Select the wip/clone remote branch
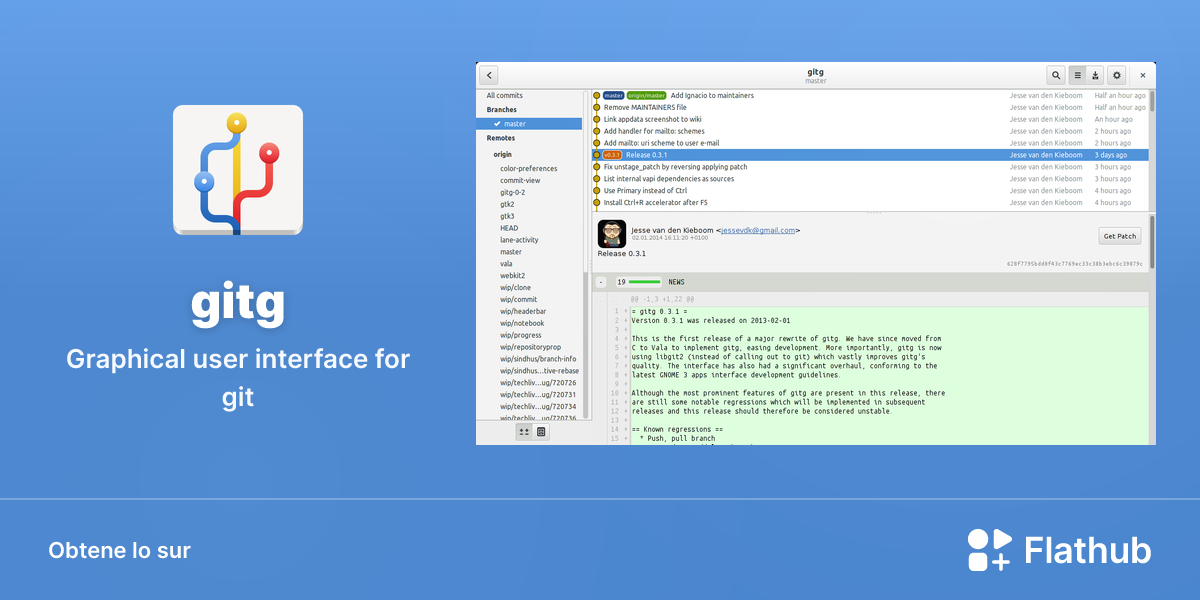This screenshot has height=600, width=1200. [516, 288]
